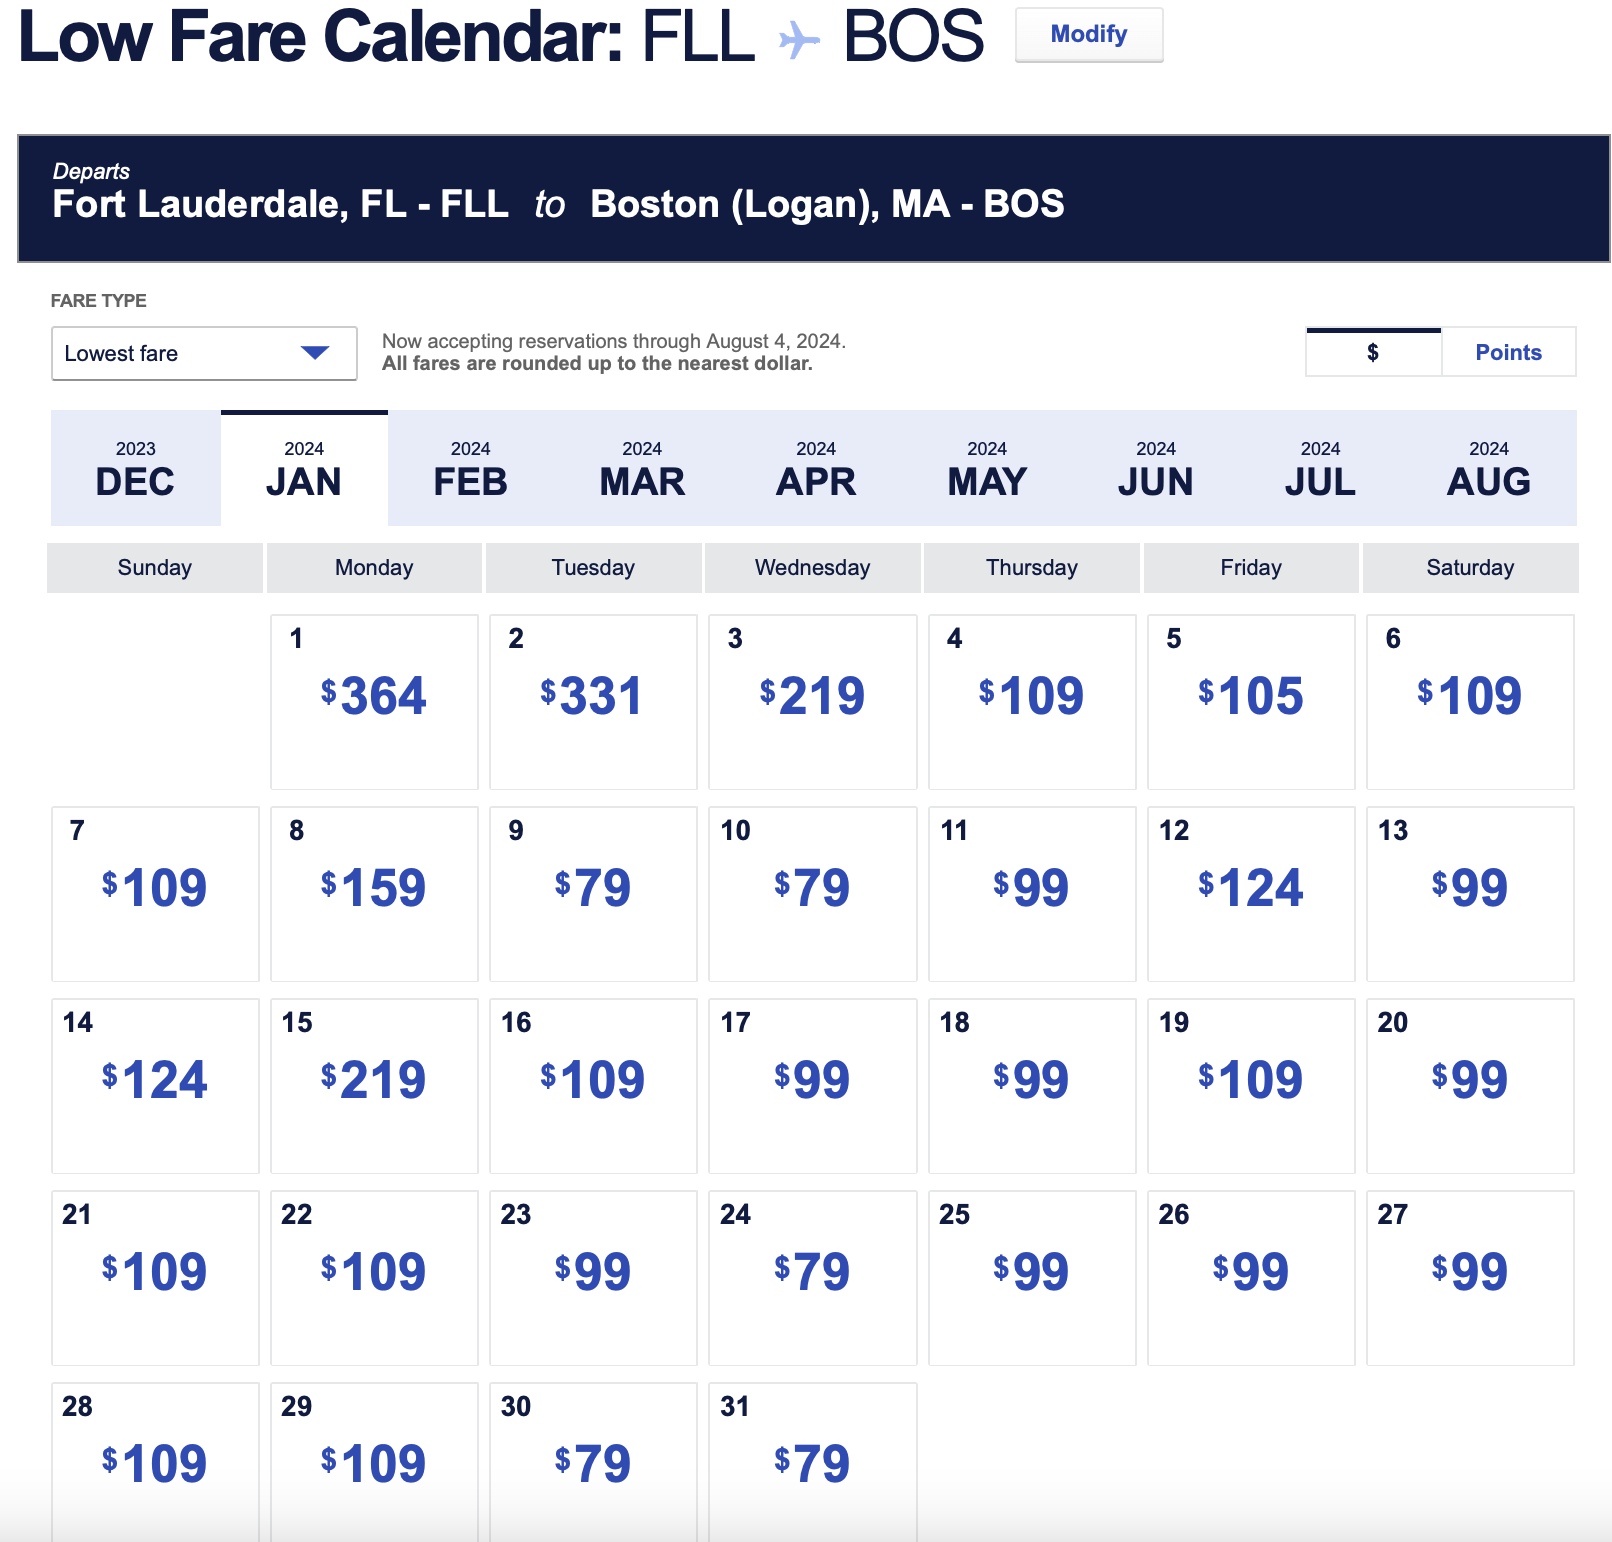The height and width of the screenshot is (1542, 1612).
Task: Select the MAR 2024 month tab
Action: coord(642,469)
